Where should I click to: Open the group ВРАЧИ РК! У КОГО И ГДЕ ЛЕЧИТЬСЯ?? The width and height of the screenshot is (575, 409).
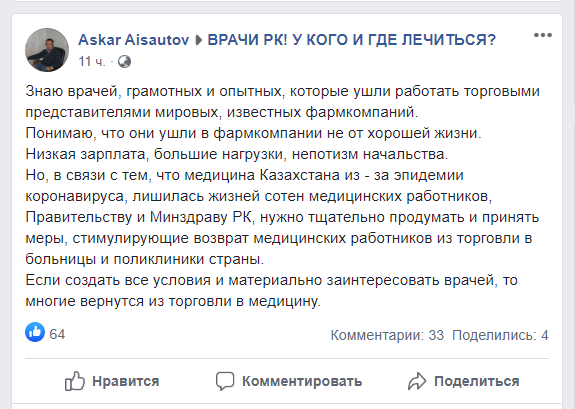(x=352, y=40)
